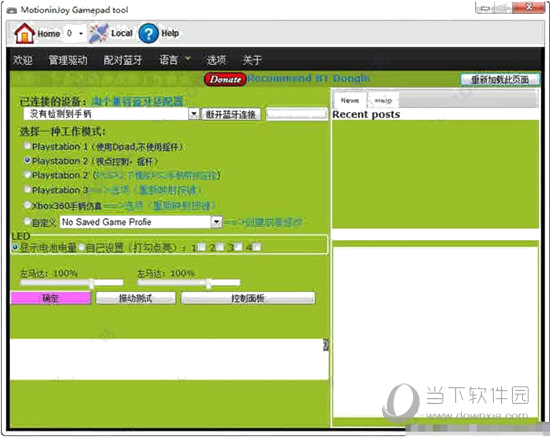Open the connected device dropdown arrow
Viewport: 550px width, 439px height.
pyautogui.click(x=194, y=114)
